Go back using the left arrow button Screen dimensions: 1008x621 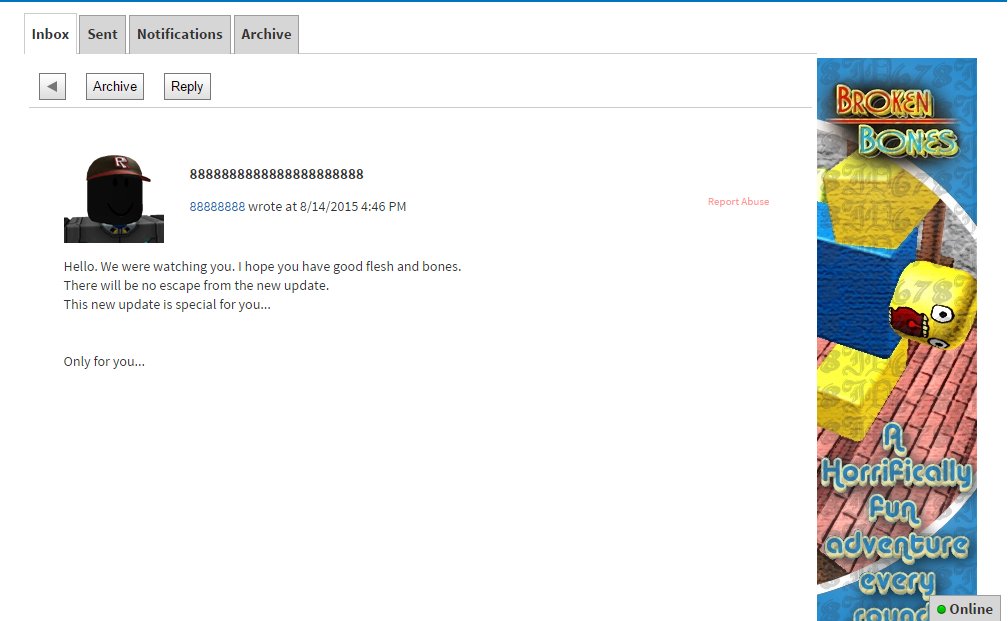[x=52, y=87]
